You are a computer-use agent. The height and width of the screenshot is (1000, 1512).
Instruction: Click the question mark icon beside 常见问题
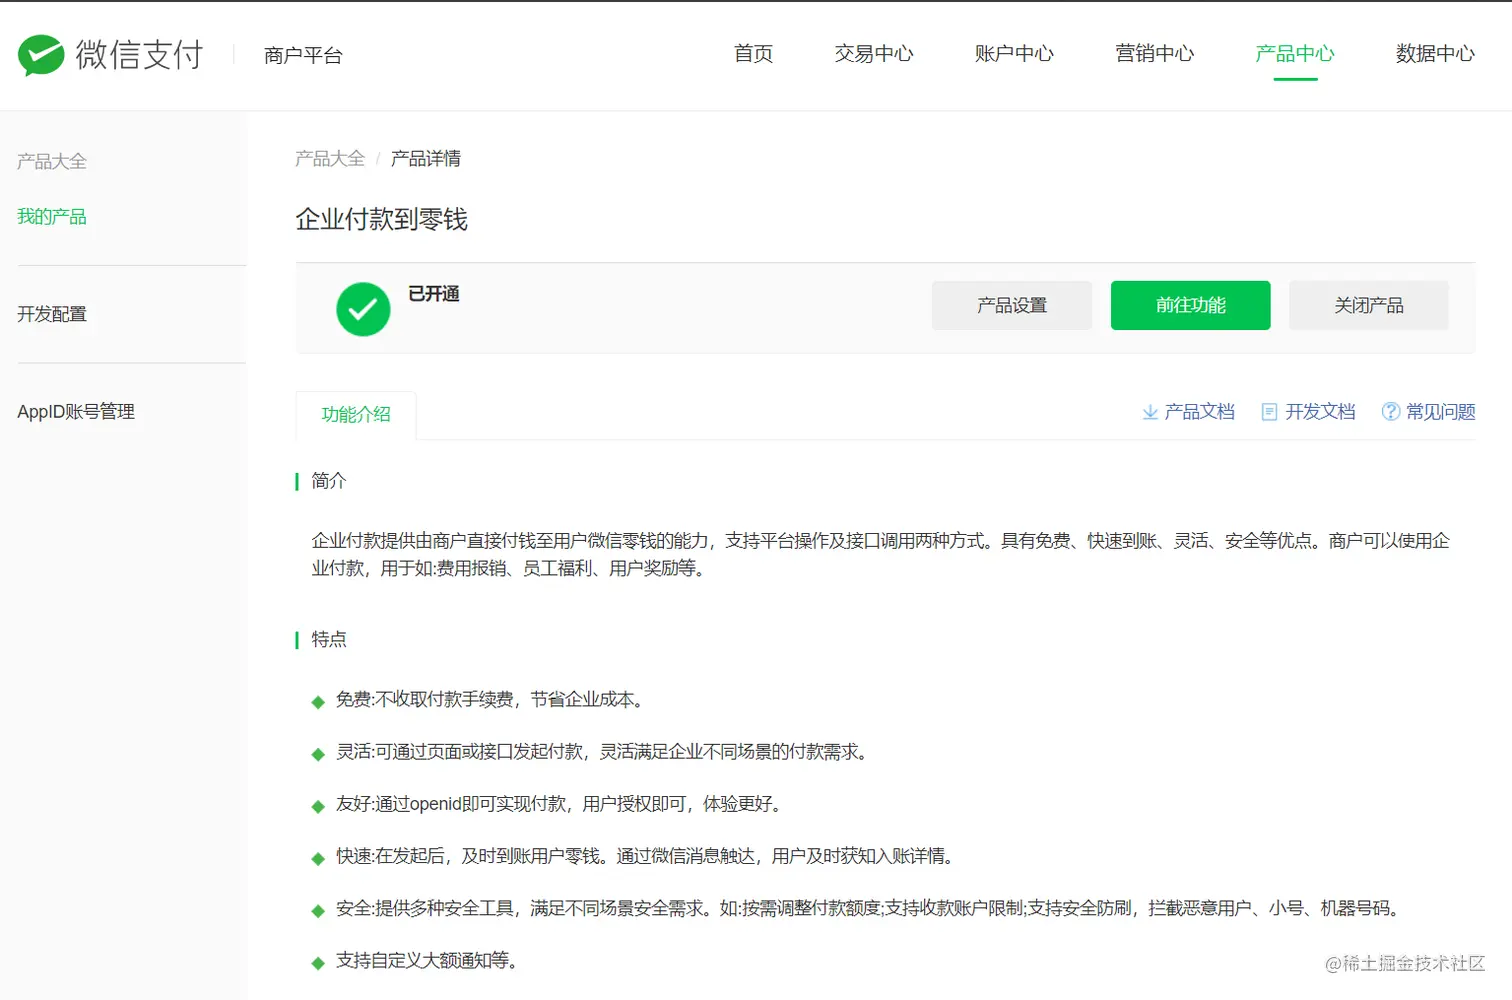[x=1391, y=412]
